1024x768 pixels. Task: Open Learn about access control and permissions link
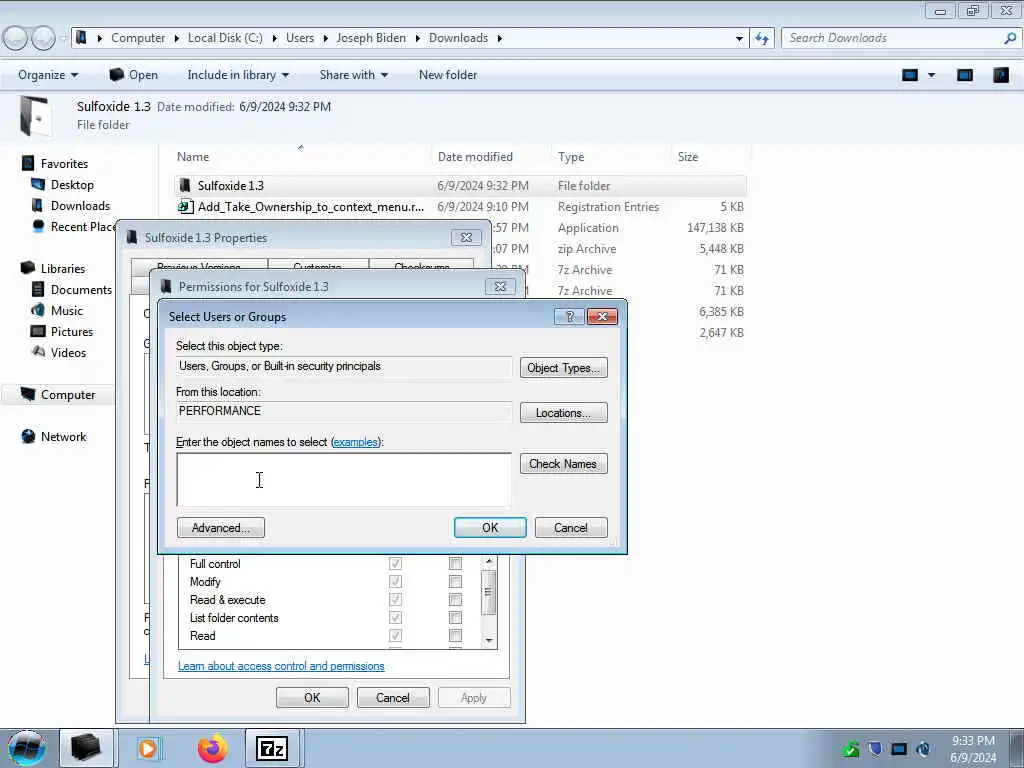281,666
